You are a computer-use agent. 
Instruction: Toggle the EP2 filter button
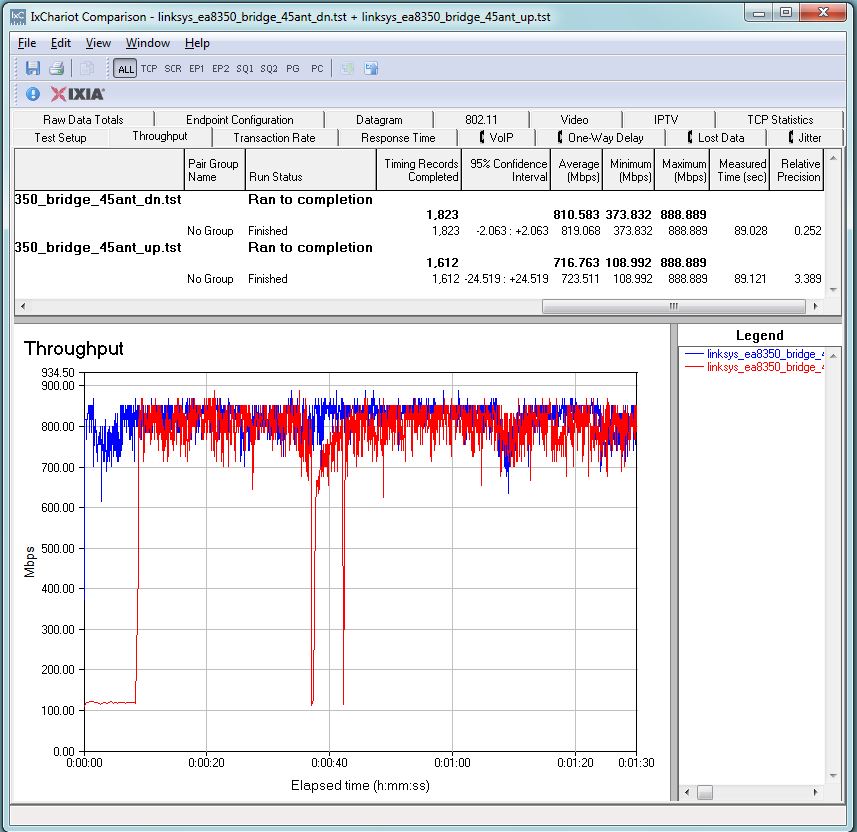[x=220, y=69]
